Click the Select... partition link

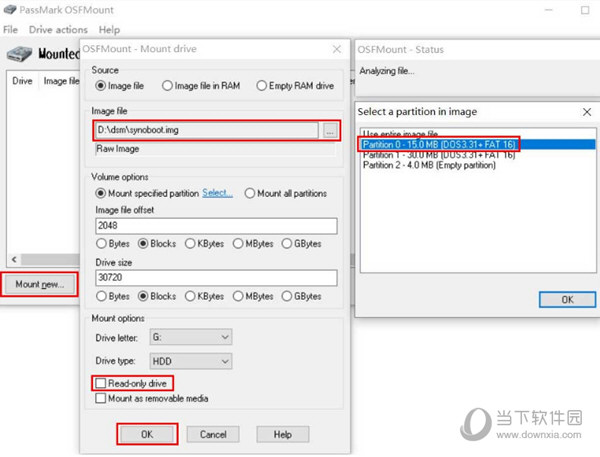tap(217, 193)
